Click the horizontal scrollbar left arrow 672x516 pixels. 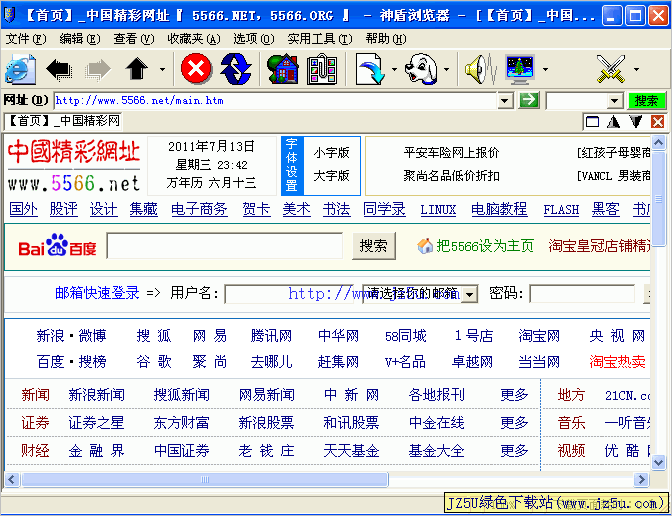point(12,479)
